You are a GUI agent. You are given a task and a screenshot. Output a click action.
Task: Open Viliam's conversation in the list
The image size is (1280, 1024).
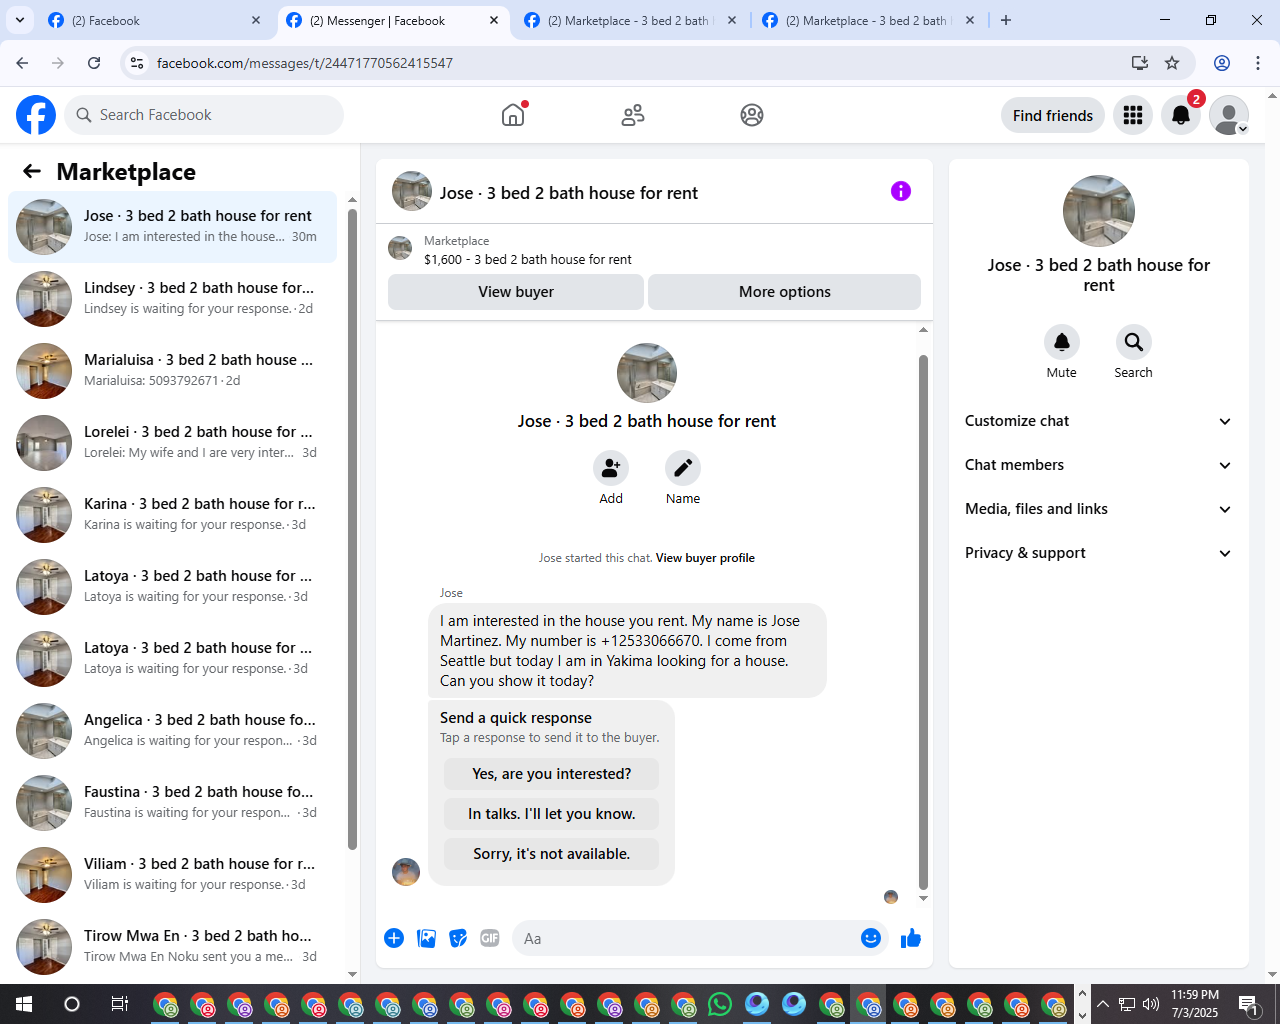pyautogui.click(x=172, y=875)
